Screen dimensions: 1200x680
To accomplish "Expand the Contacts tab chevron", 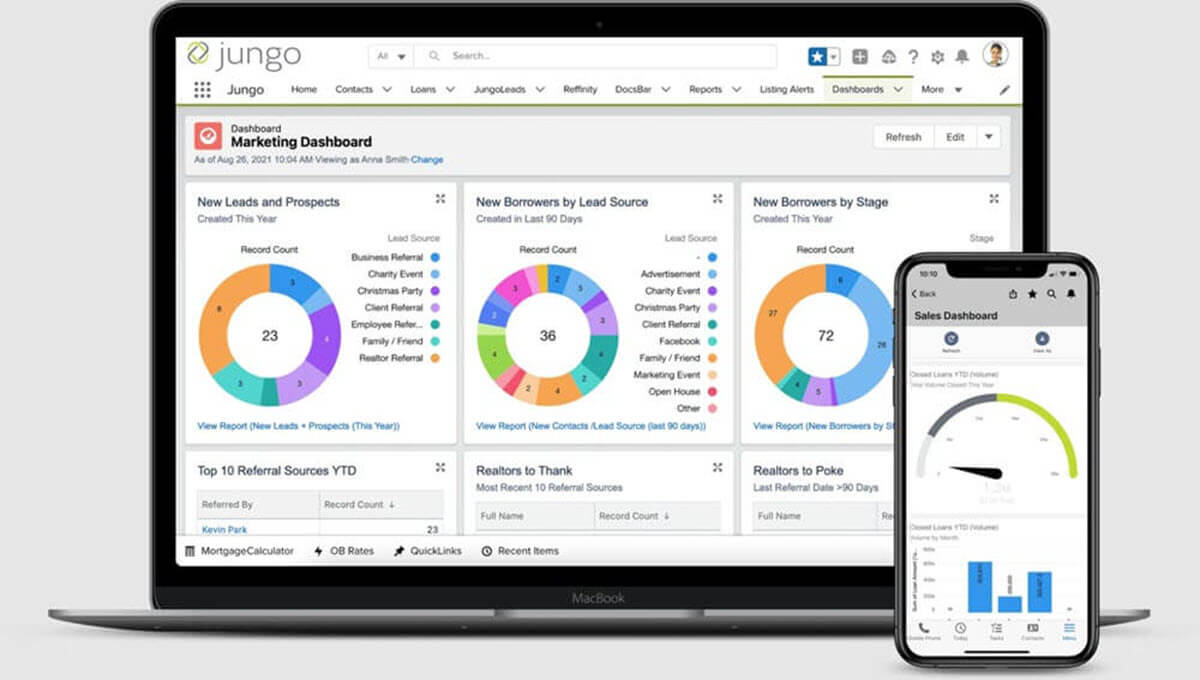I will click(387, 89).
